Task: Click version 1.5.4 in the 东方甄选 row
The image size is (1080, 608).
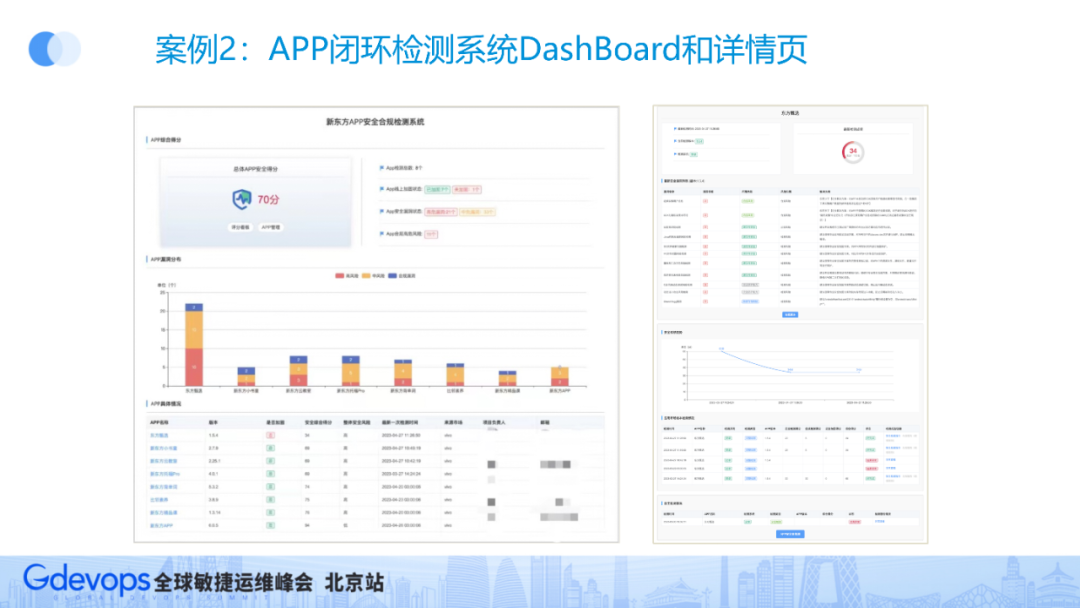Action: 214,435
